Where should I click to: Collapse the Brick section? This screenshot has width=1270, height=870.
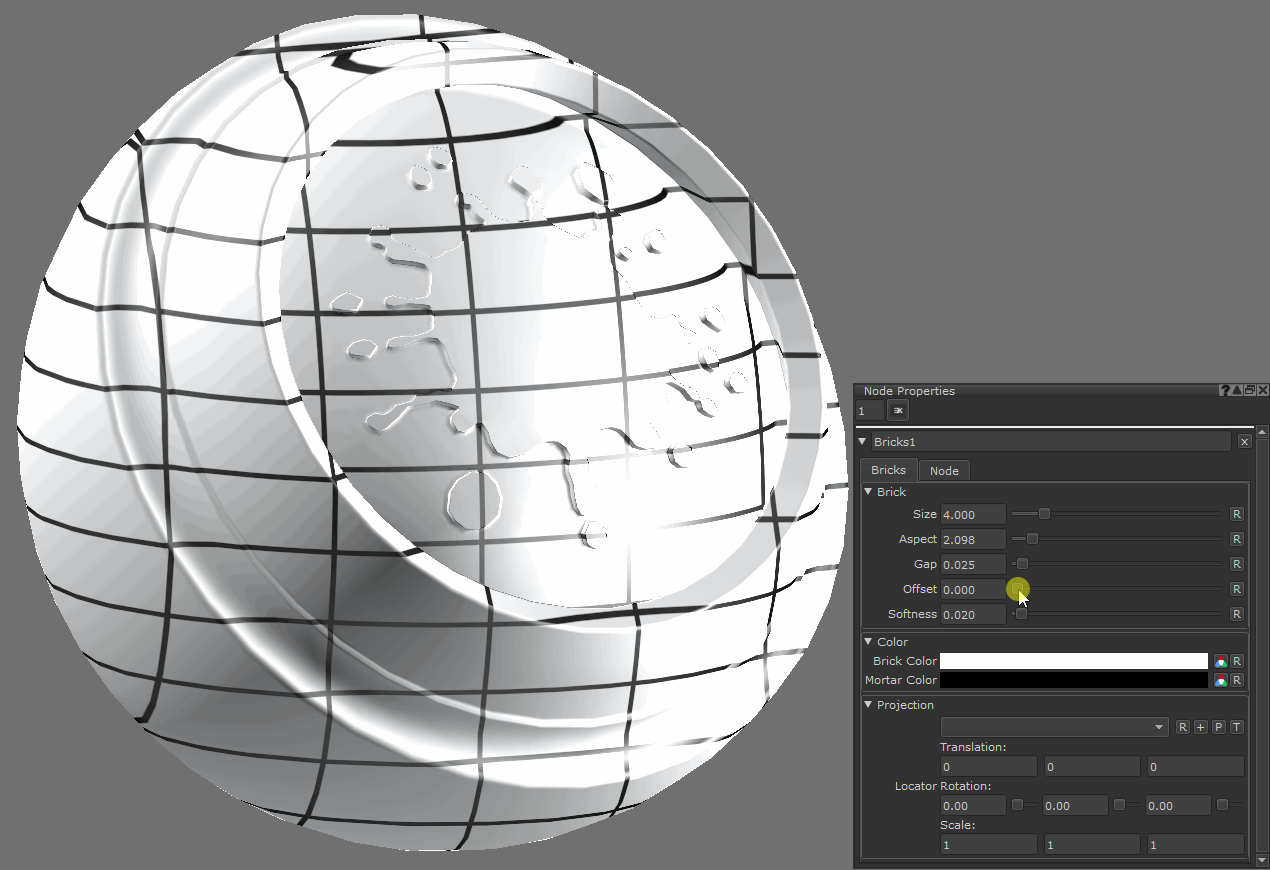[x=868, y=492]
